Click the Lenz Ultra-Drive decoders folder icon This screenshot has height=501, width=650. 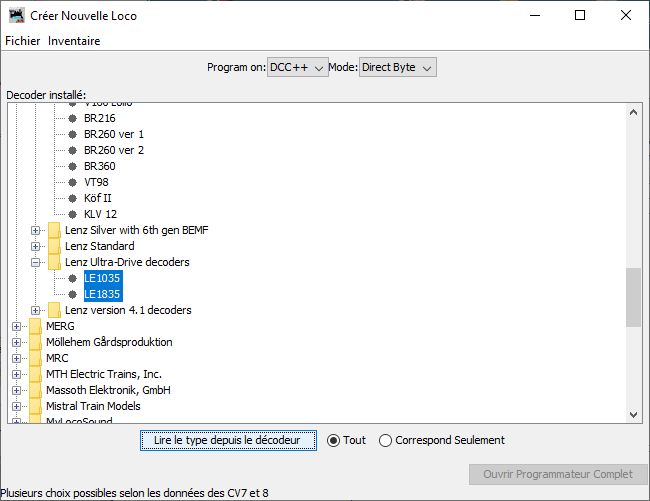coord(54,262)
